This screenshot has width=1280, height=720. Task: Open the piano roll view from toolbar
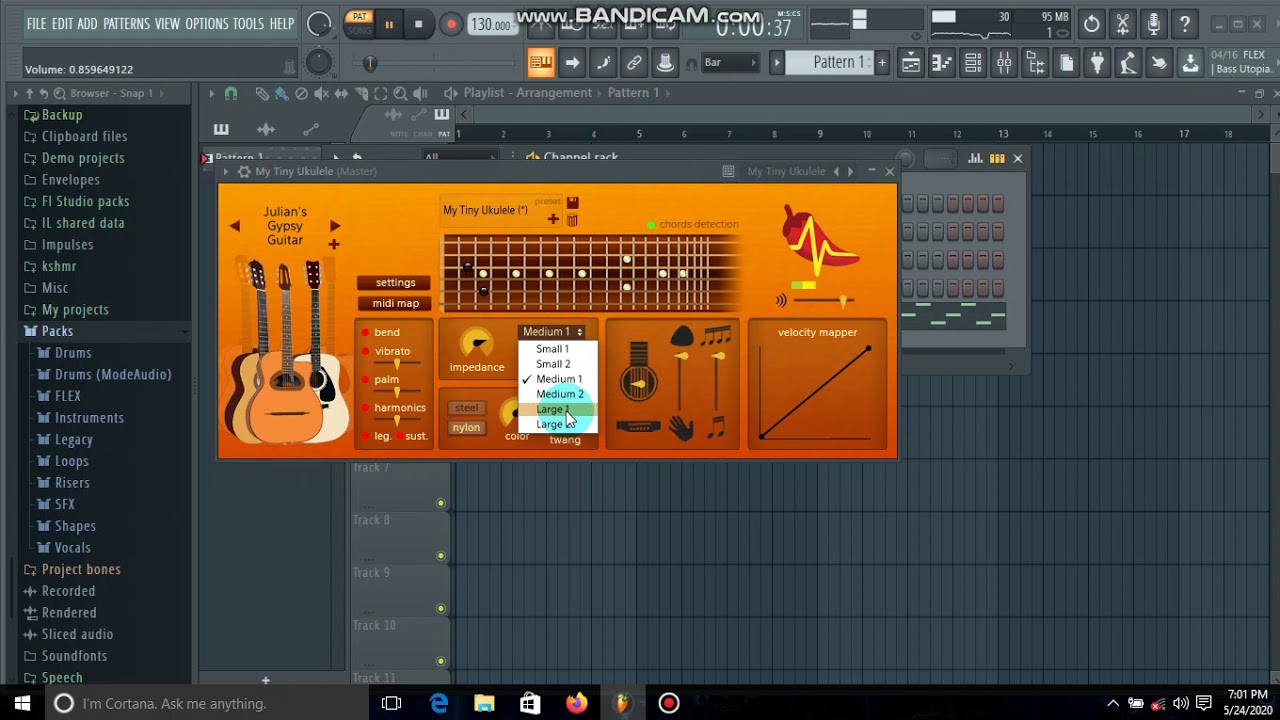(x=941, y=64)
